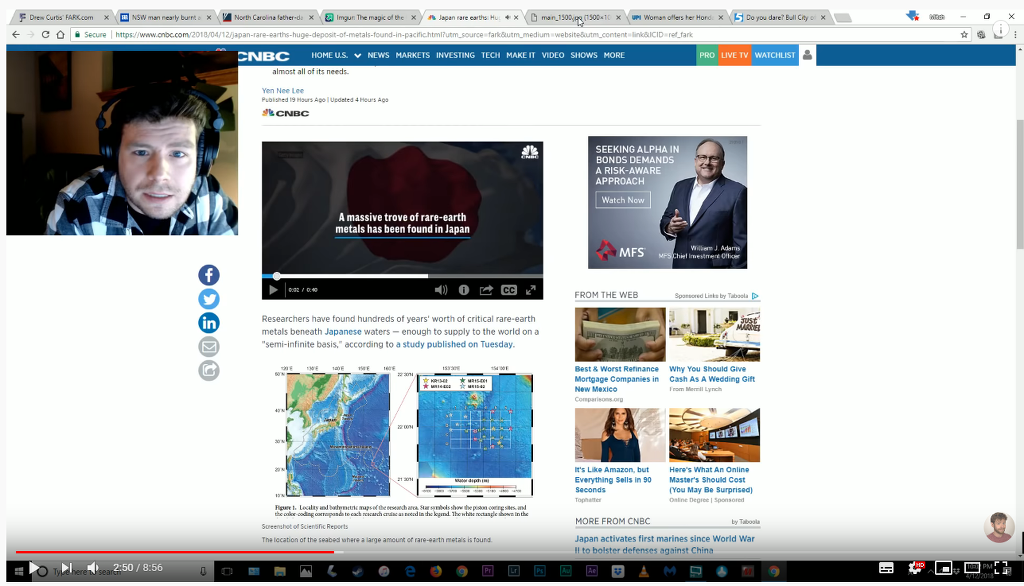This screenshot has height=586, width=1024.
Task: Skip to next video in YouTube player
Action: point(66,568)
